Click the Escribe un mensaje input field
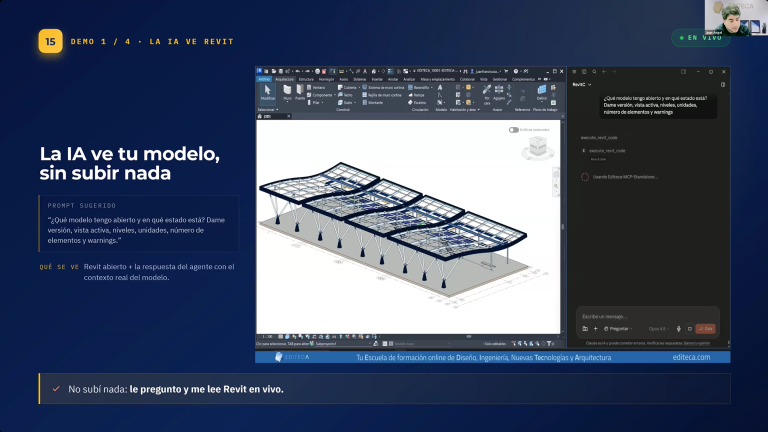 coord(648,316)
